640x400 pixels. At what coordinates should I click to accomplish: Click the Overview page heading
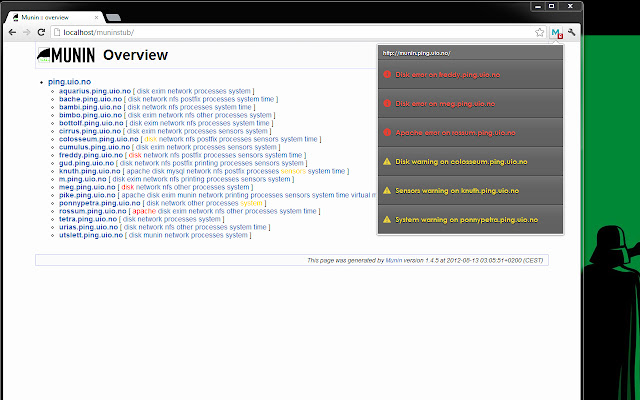coord(136,55)
